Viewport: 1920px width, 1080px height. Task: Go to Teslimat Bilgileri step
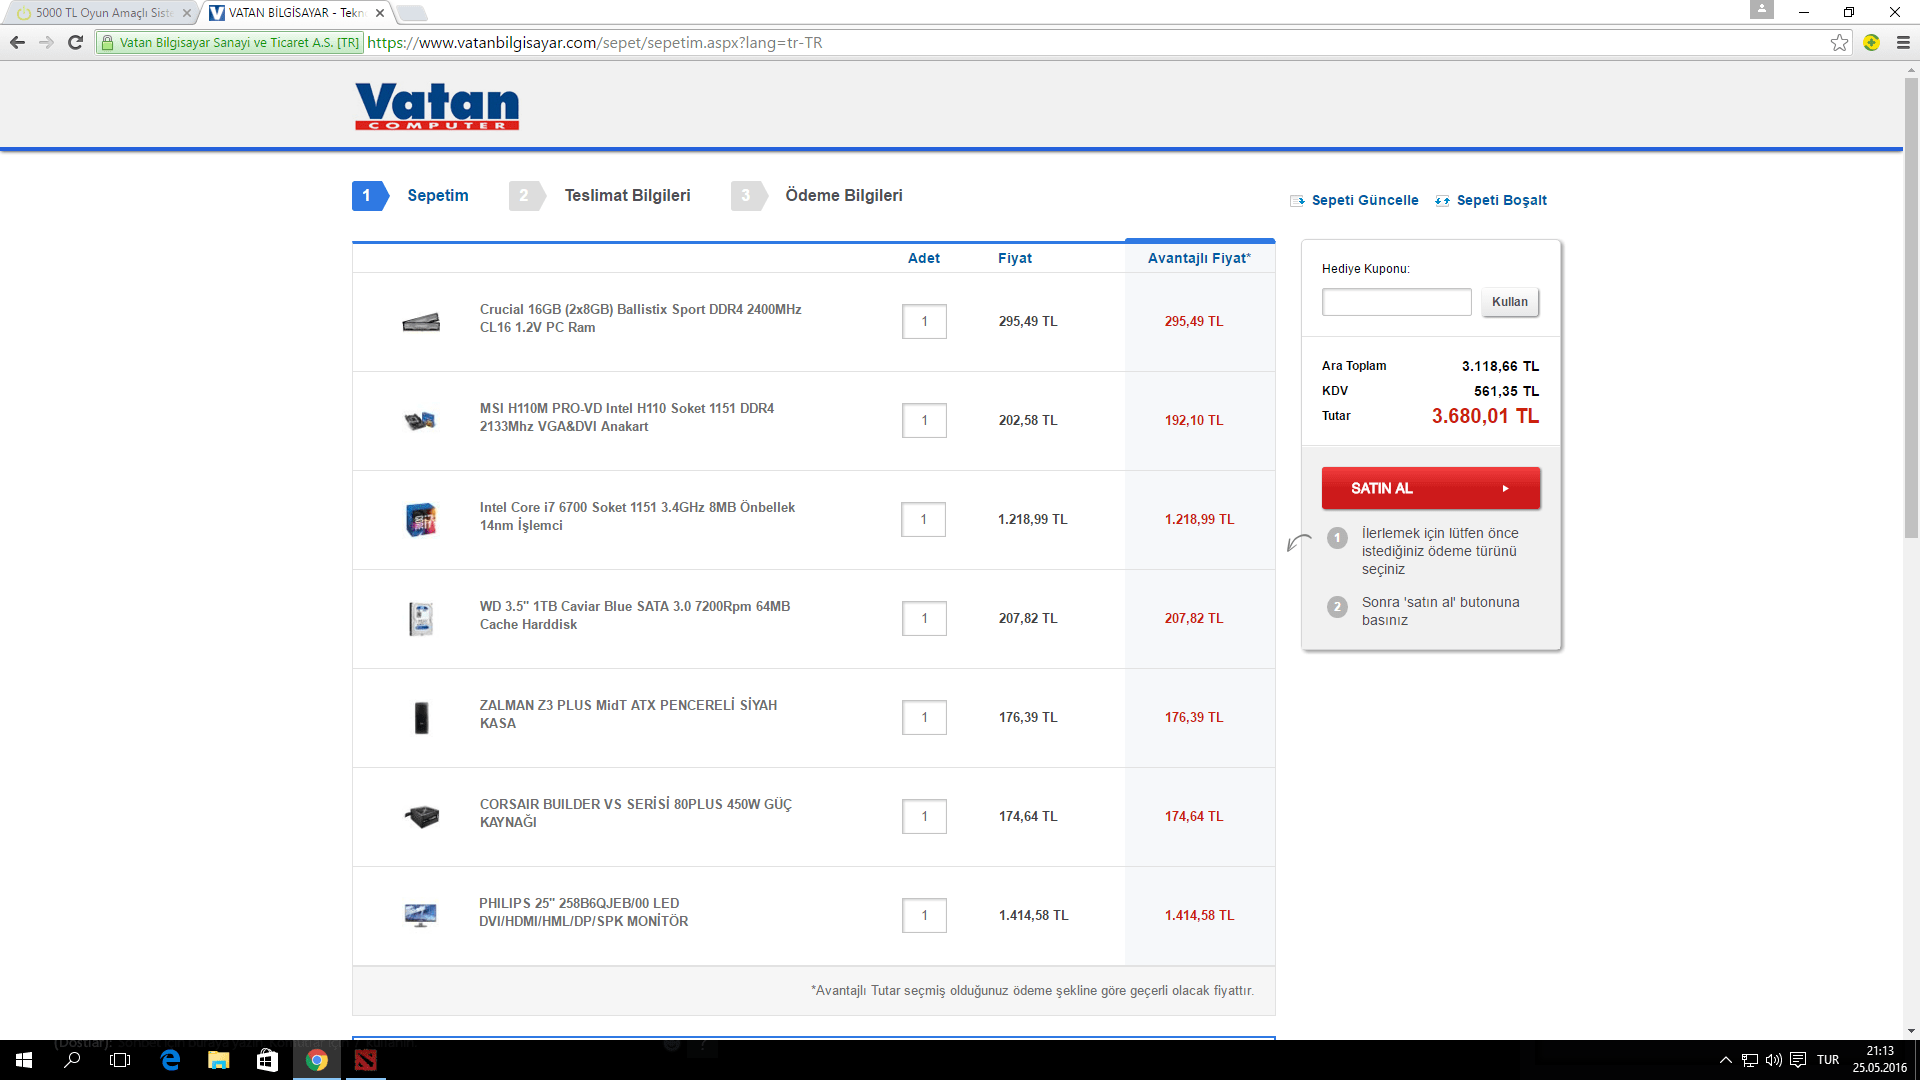pos(627,196)
